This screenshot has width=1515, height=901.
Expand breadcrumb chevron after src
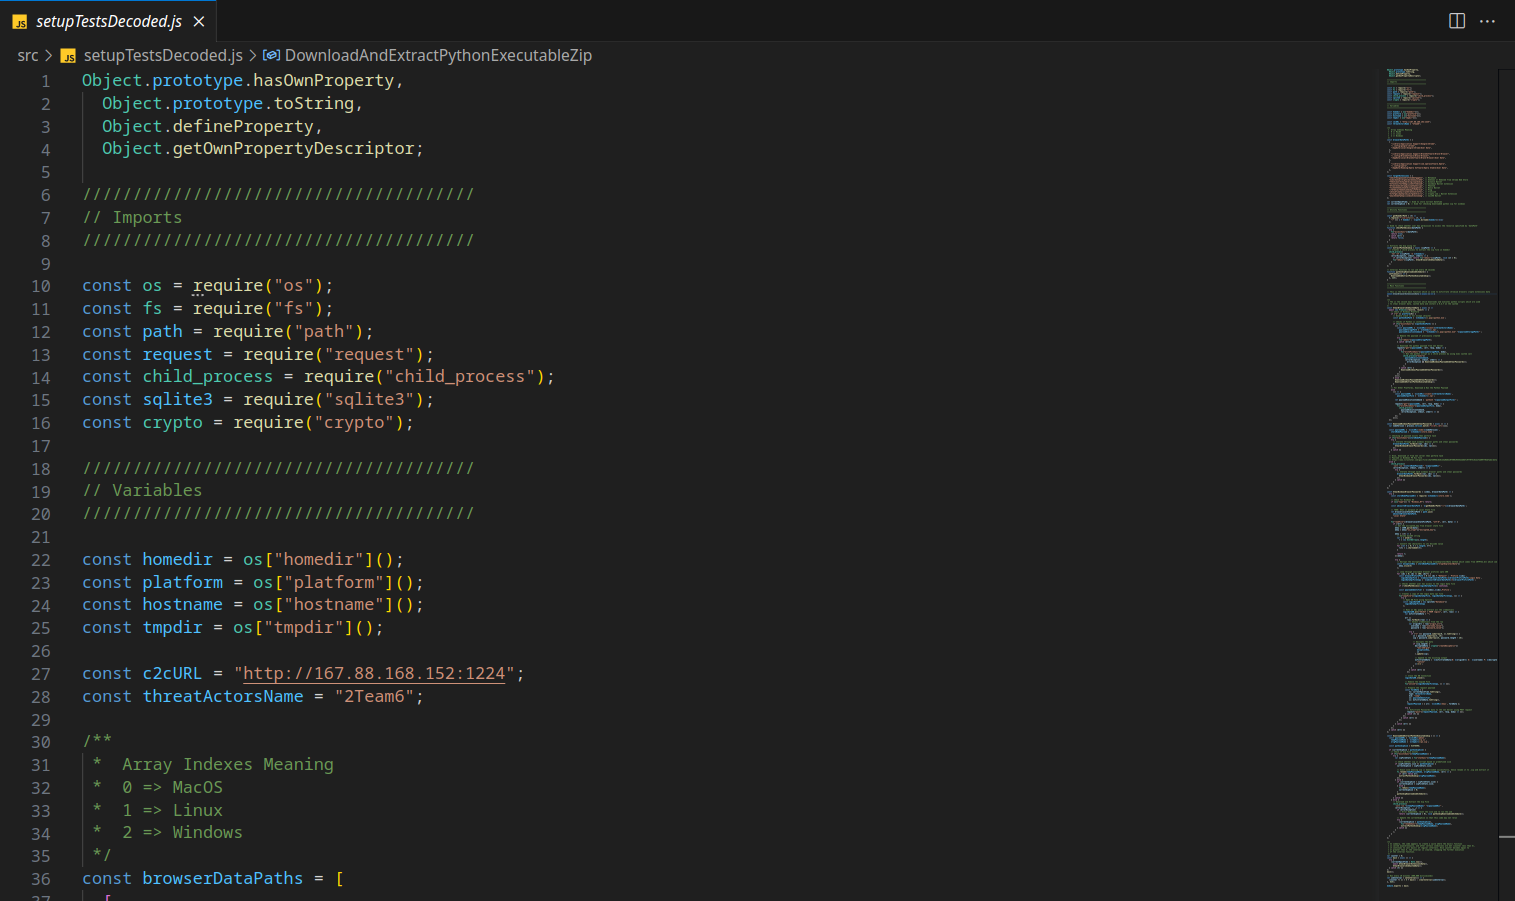[48, 56]
